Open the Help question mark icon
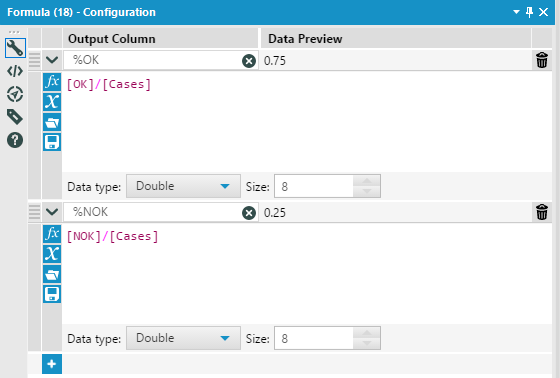This screenshot has height=378, width=560. pos(15,140)
